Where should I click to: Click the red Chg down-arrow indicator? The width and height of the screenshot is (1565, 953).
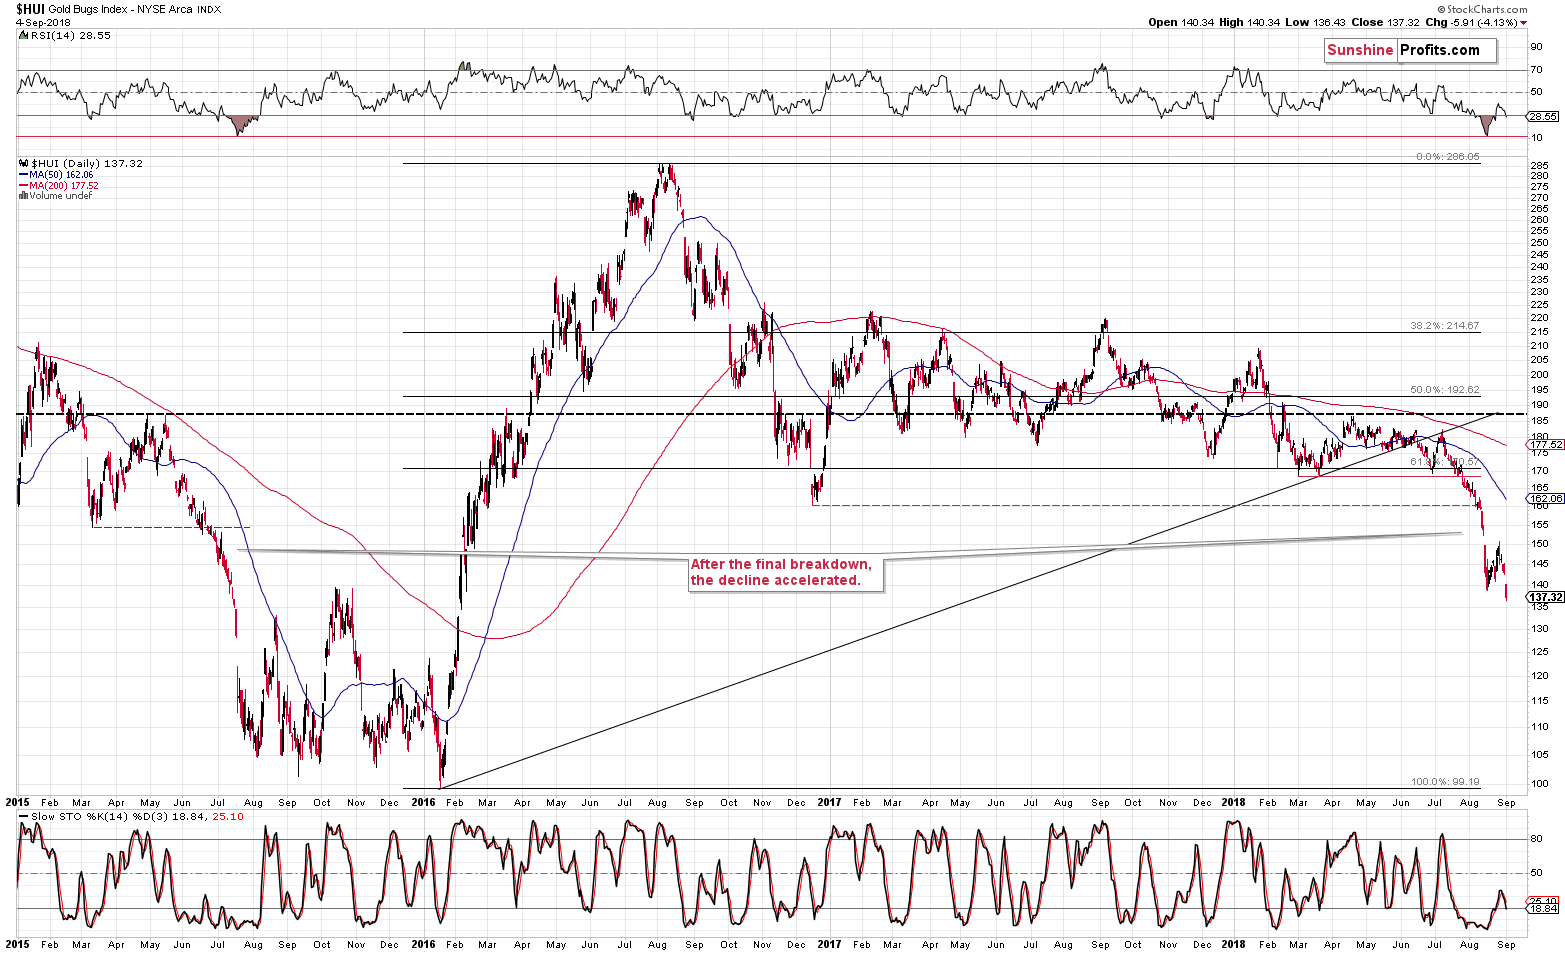[x=1523, y=22]
